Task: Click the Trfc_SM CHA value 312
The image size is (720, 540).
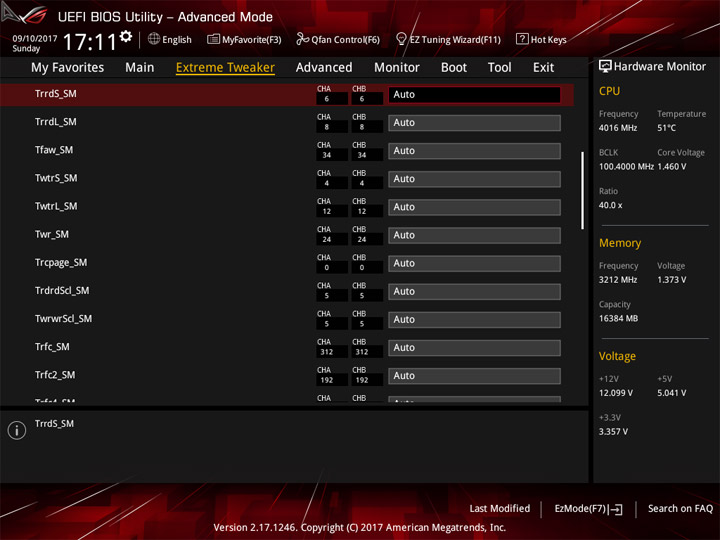Action: (x=326, y=352)
